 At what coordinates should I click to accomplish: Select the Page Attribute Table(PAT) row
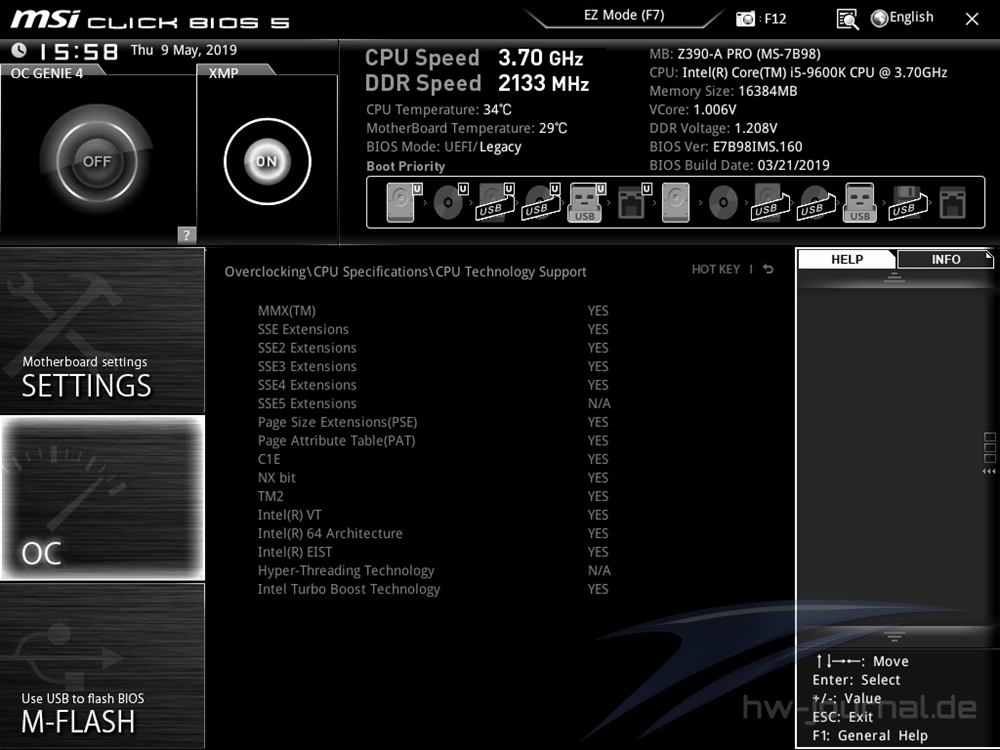[434, 441]
